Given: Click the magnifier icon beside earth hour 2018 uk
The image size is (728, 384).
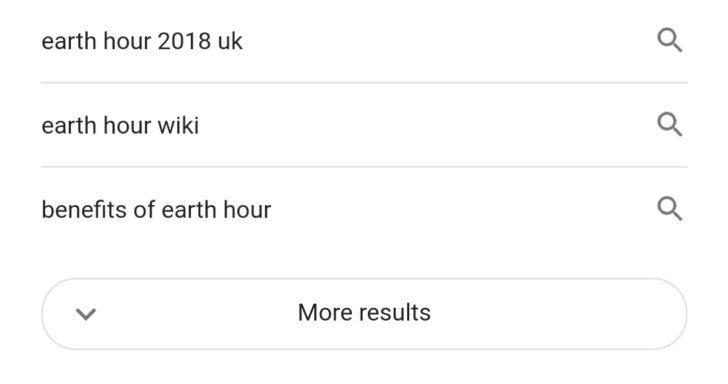Looking at the screenshot, I should pos(670,40).
